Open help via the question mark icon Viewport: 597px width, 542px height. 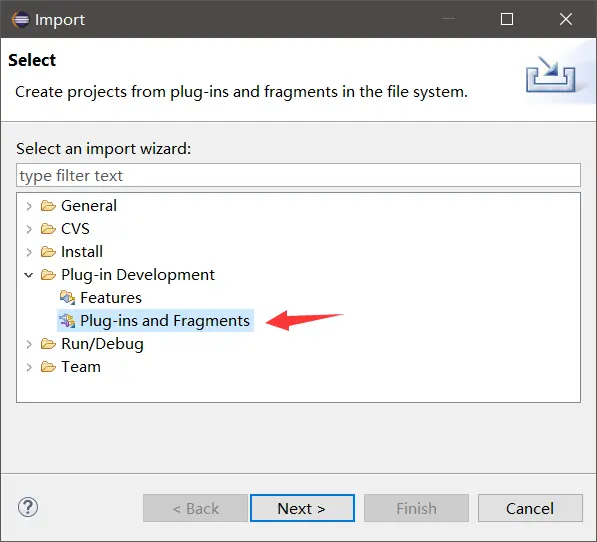(x=28, y=507)
